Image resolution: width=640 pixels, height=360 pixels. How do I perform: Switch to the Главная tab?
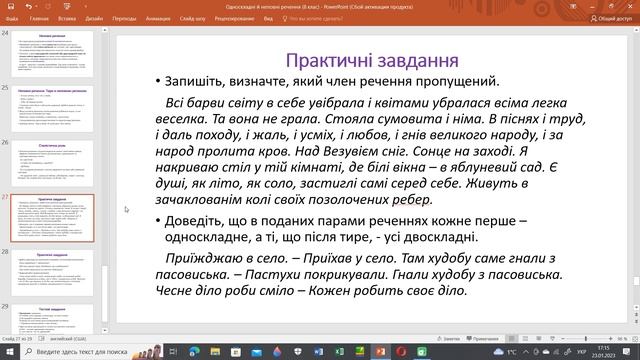coord(39,19)
